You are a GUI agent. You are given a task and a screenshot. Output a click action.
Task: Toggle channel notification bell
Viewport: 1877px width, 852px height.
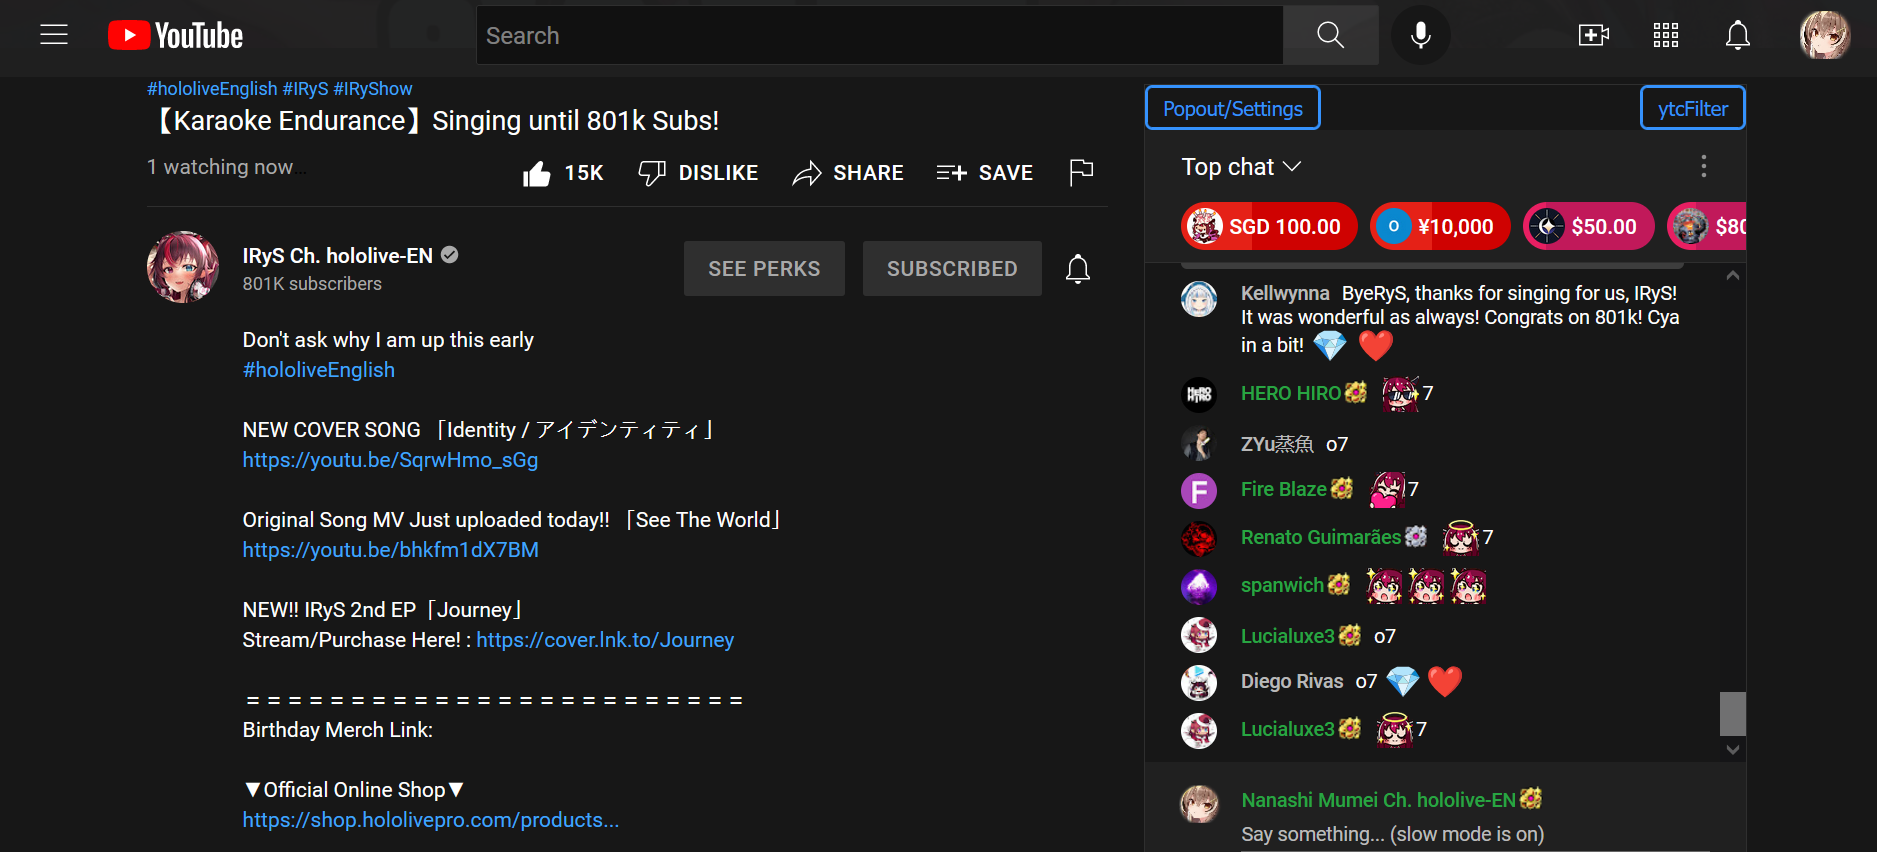pyautogui.click(x=1078, y=268)
